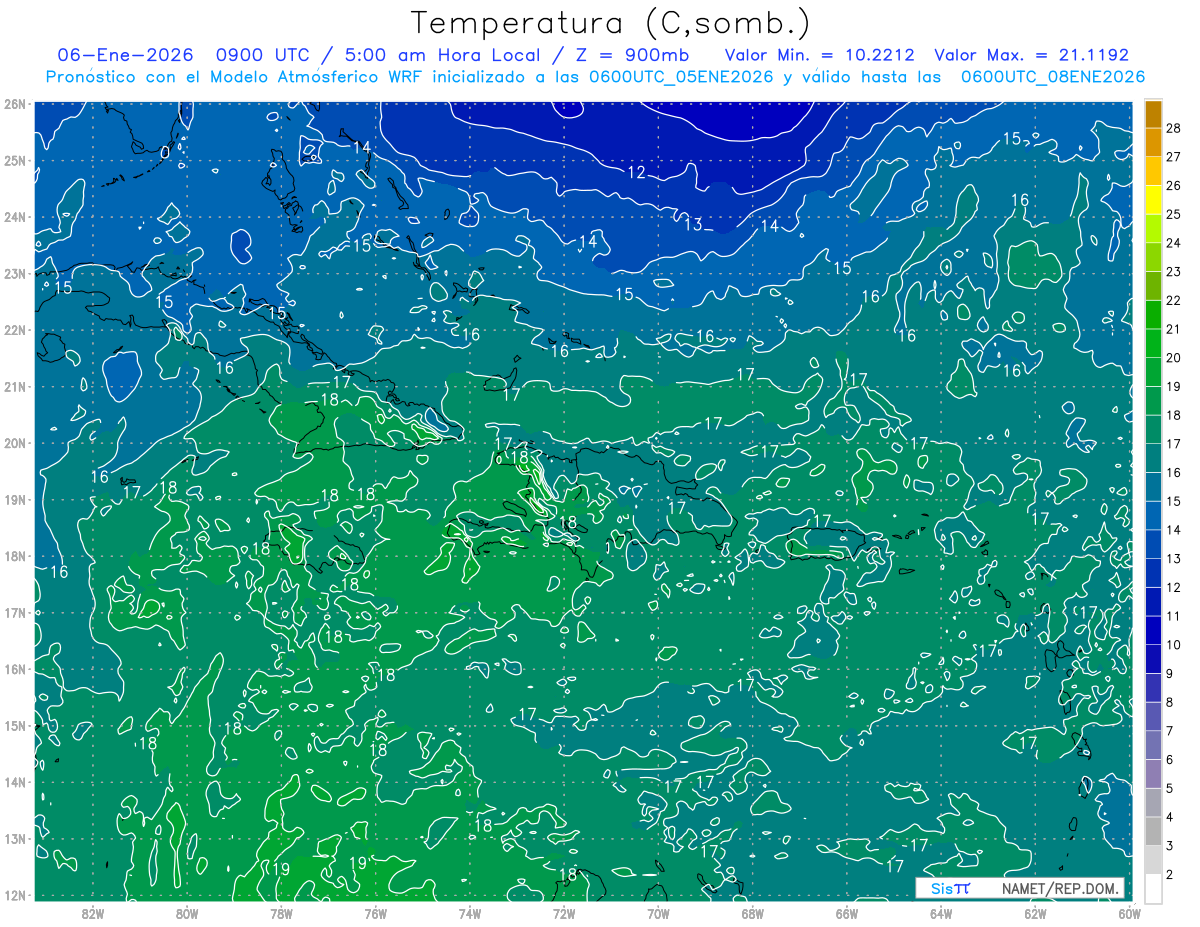Click the '82W' longitude axis label
The image size is (1200, 927).
point(92,913)
